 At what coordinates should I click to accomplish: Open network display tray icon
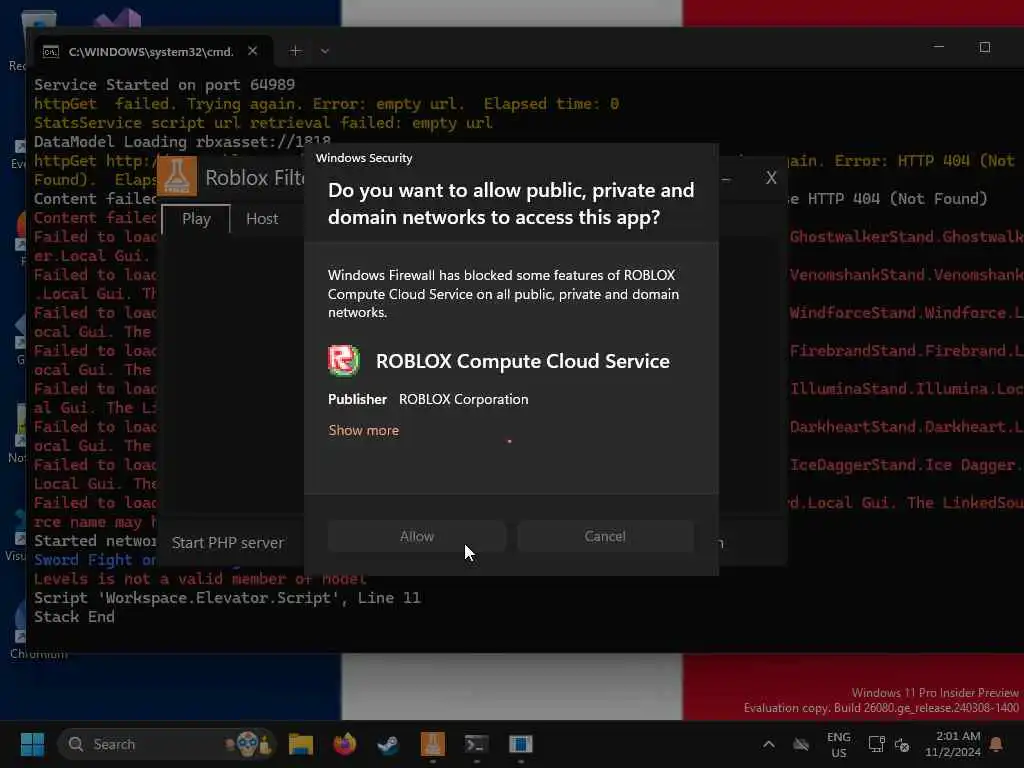[x=876, y=744]
